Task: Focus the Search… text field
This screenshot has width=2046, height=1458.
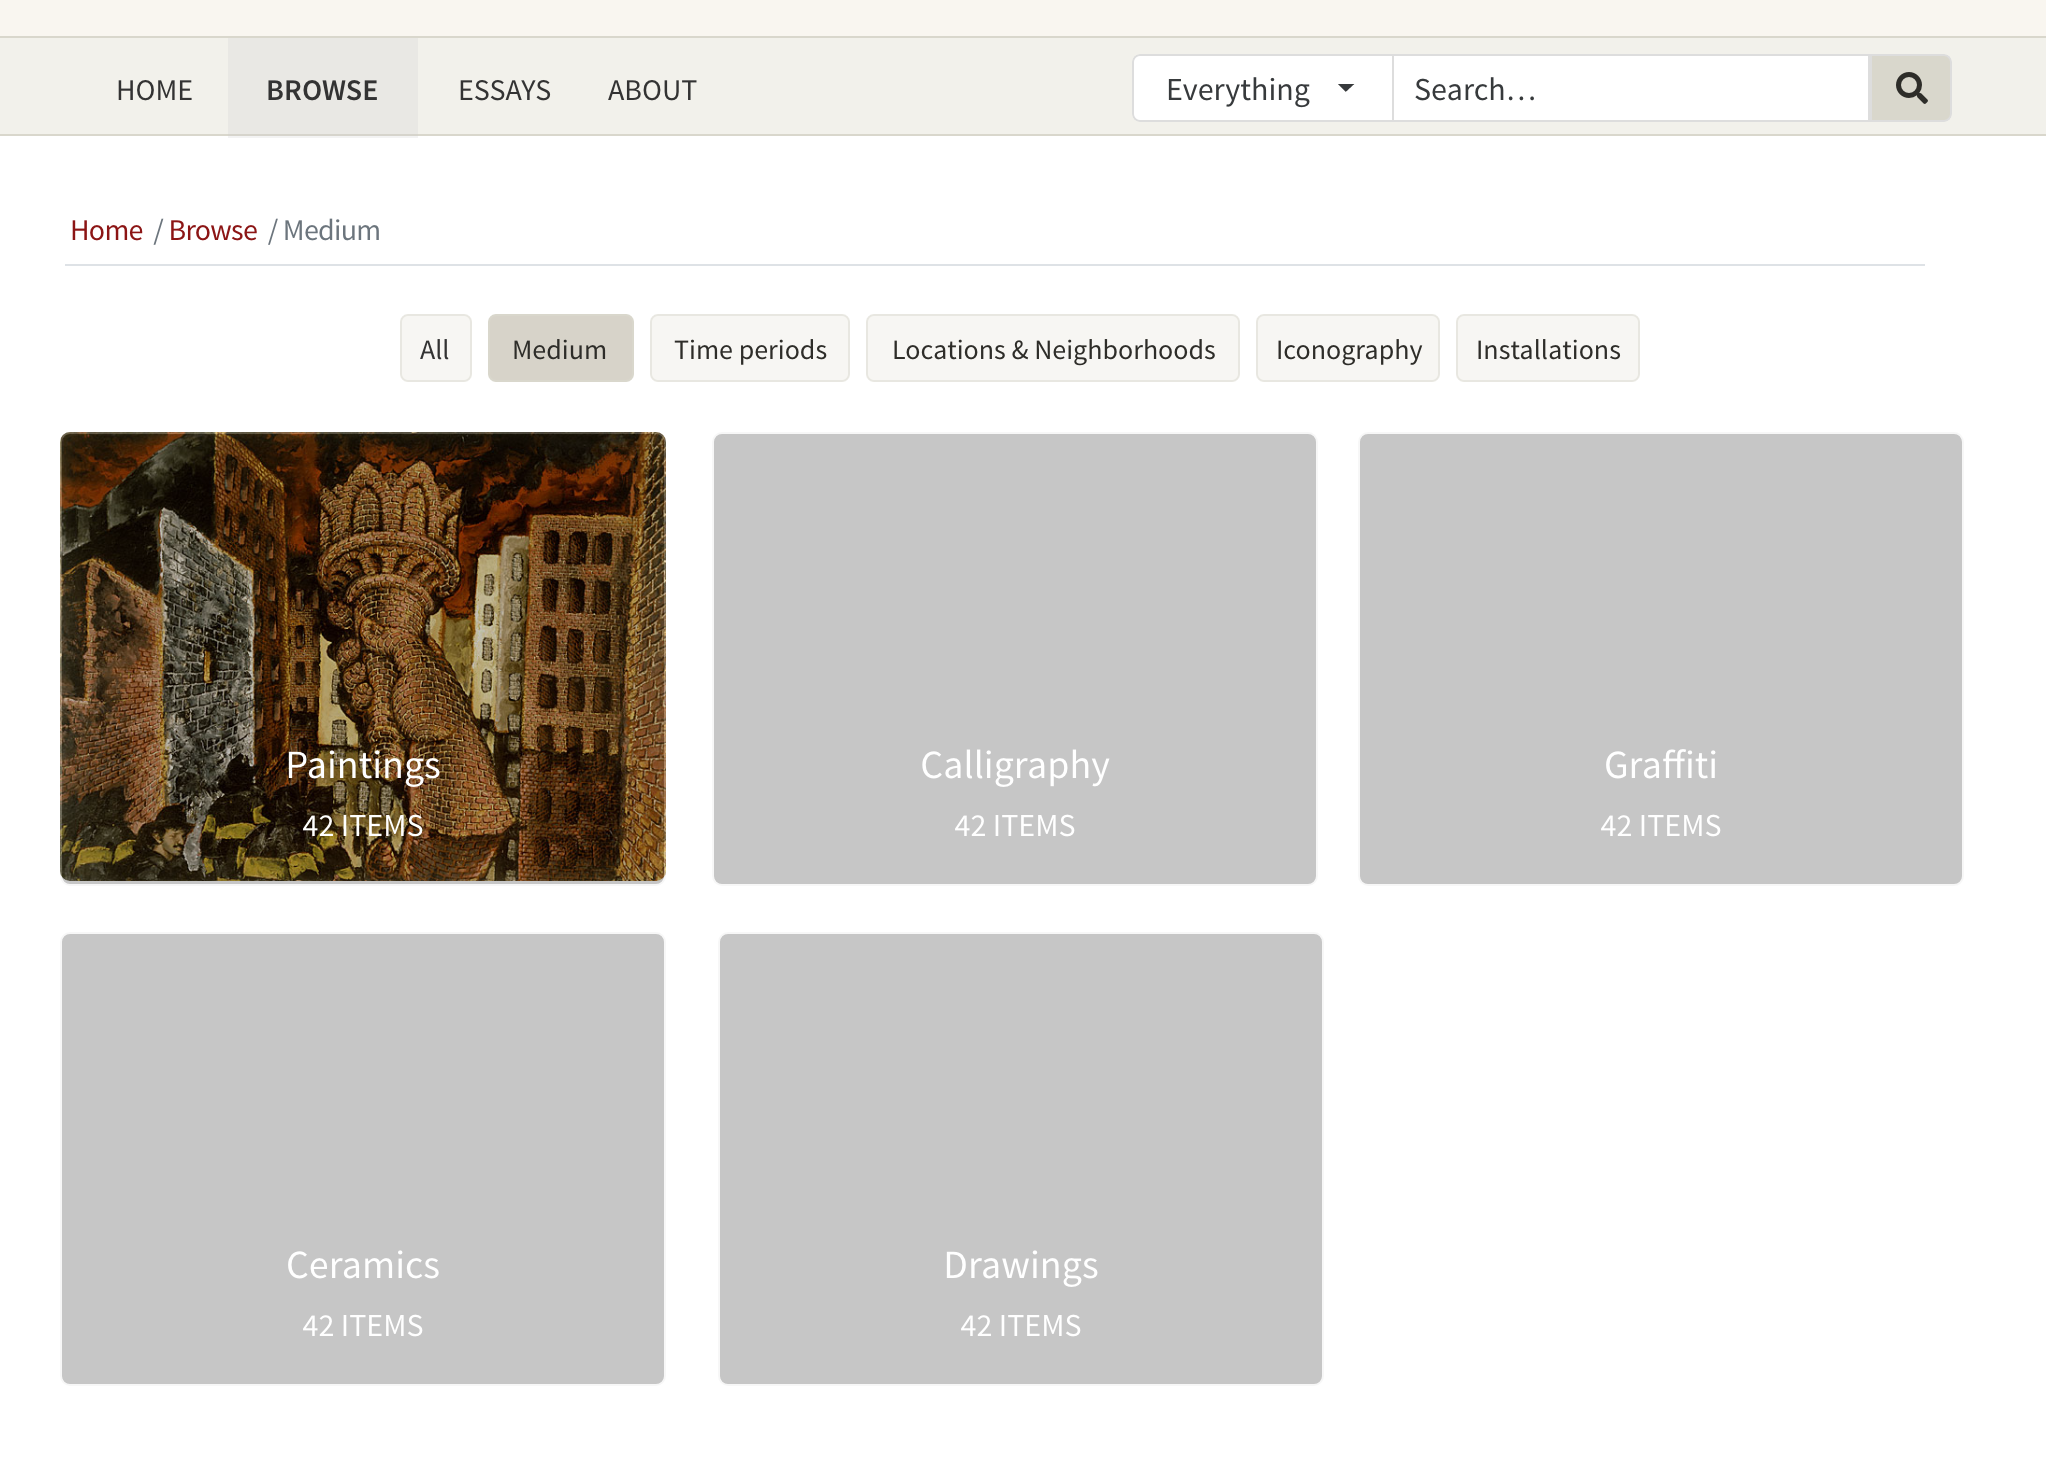Action: coord(1631,88)
